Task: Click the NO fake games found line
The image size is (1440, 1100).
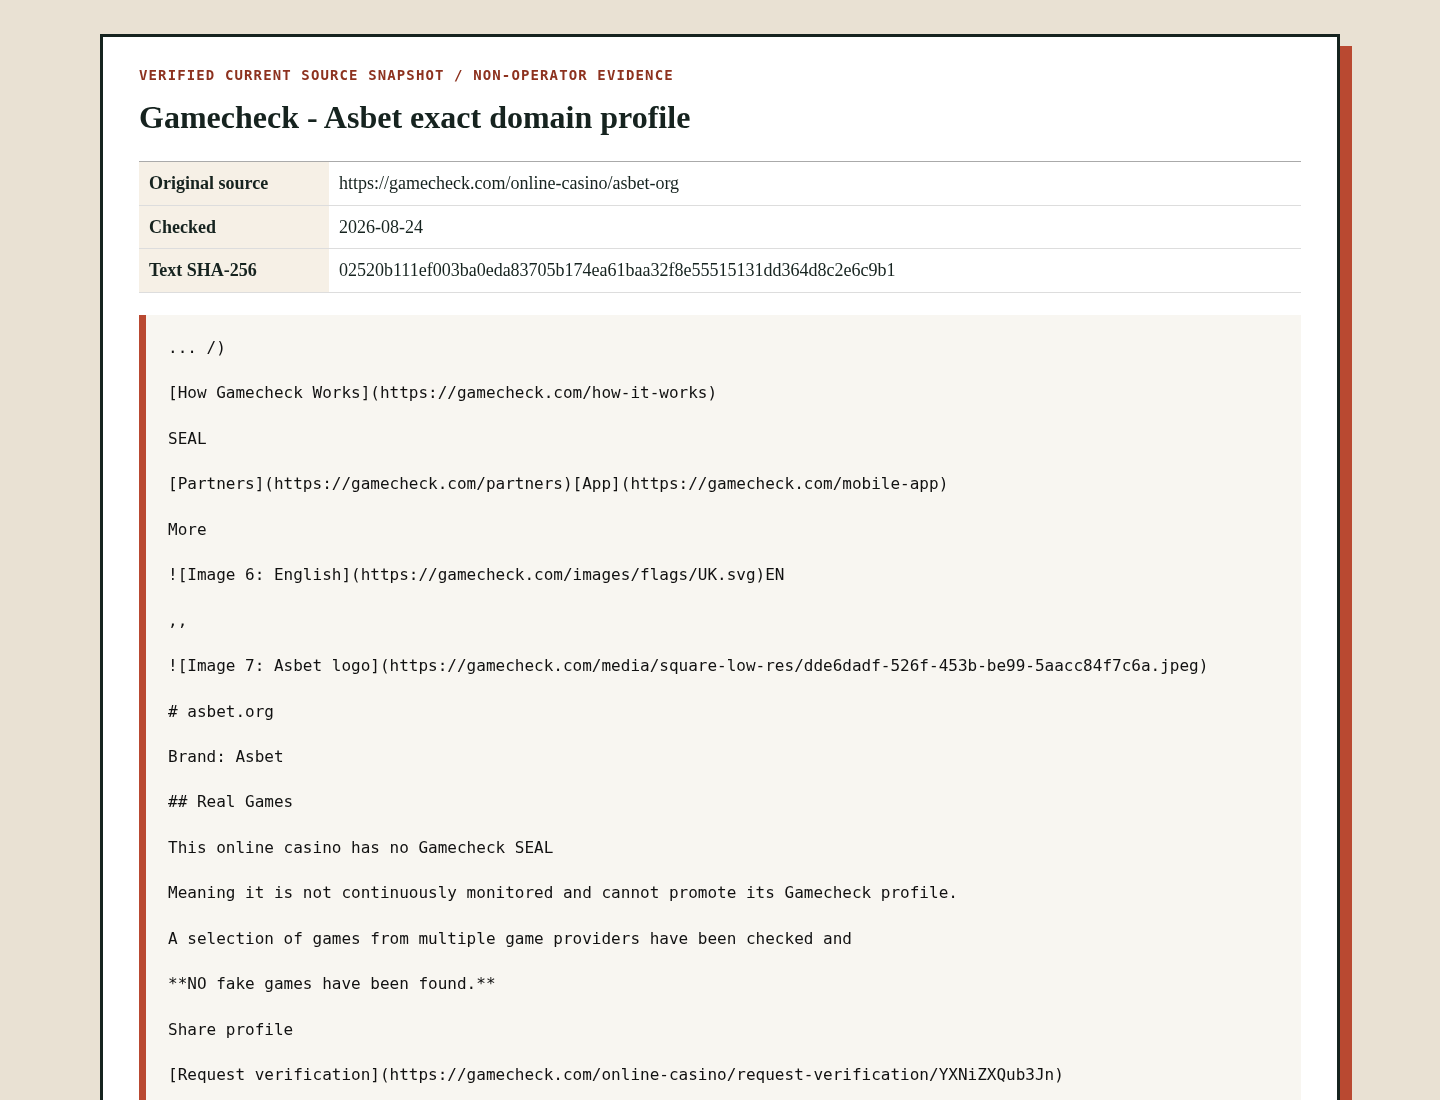Action: coord(332,984)
